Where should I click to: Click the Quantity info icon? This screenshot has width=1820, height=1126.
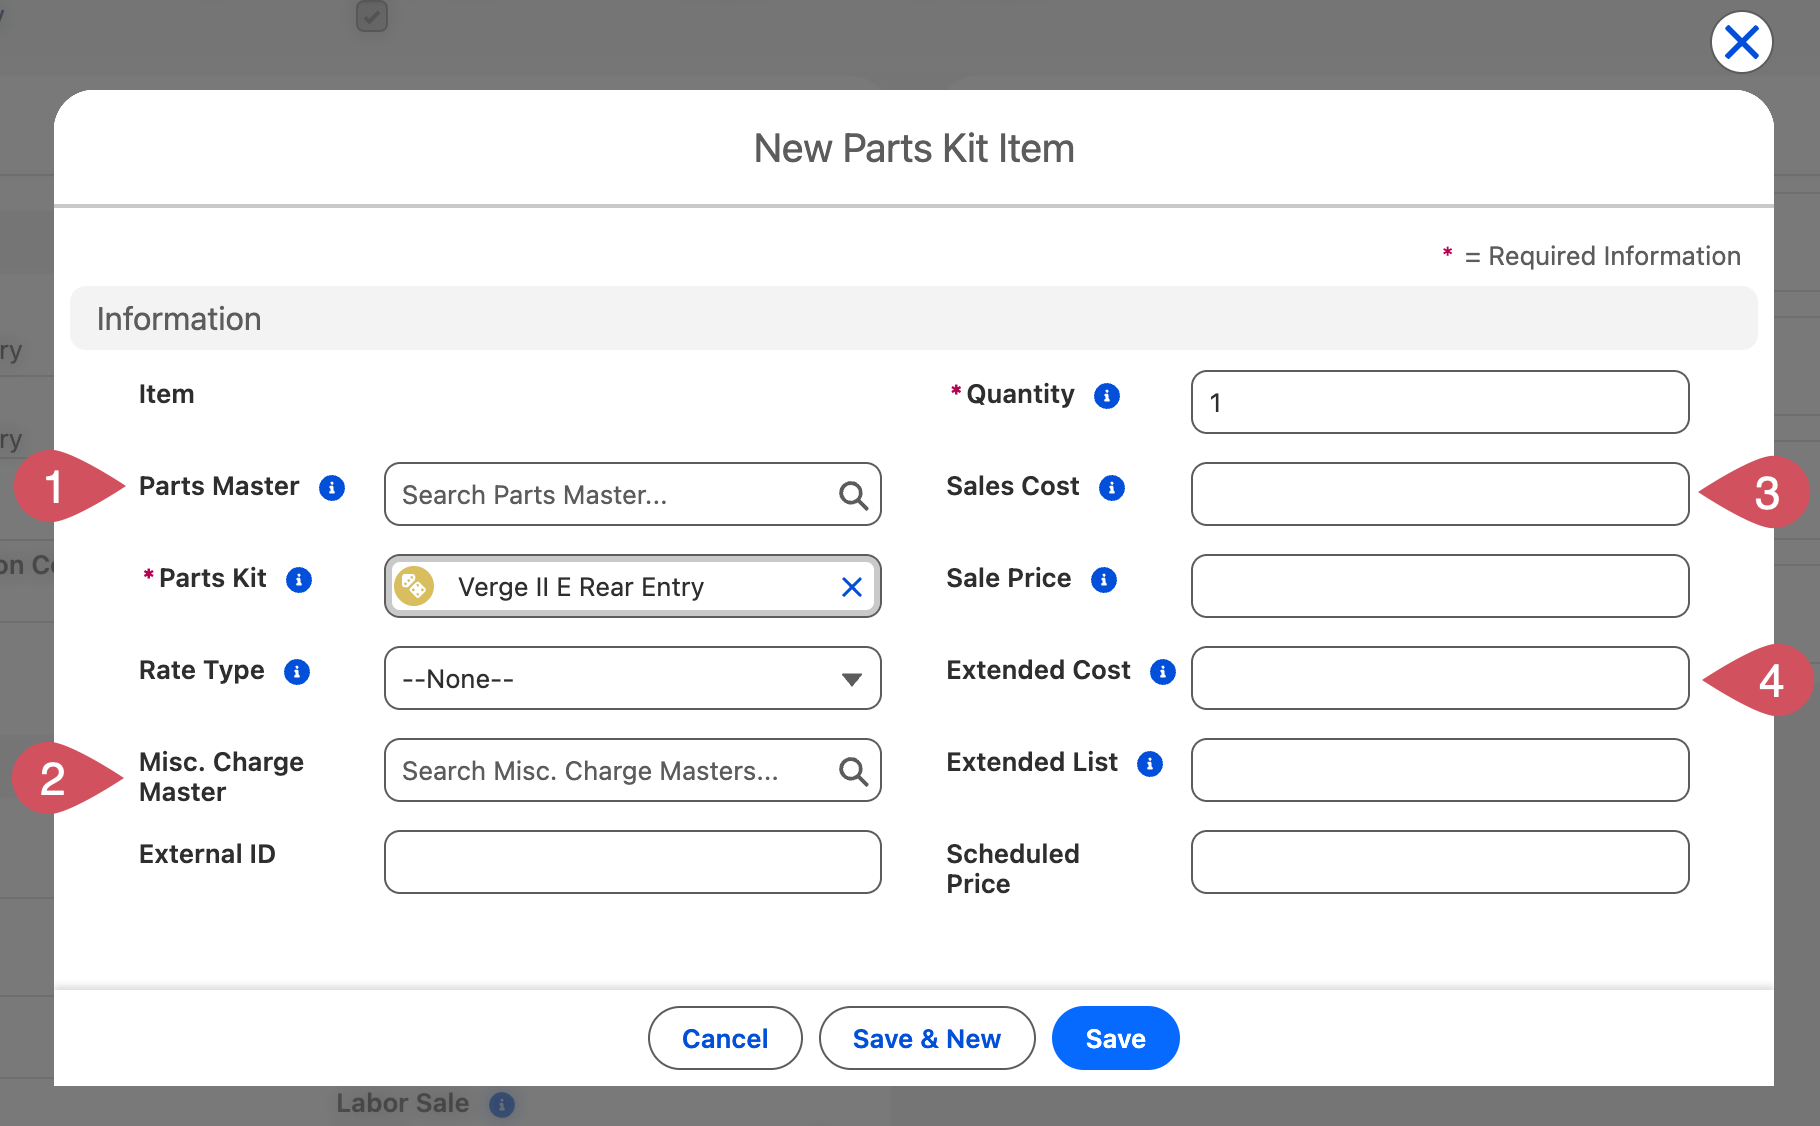click(1107, 396)
